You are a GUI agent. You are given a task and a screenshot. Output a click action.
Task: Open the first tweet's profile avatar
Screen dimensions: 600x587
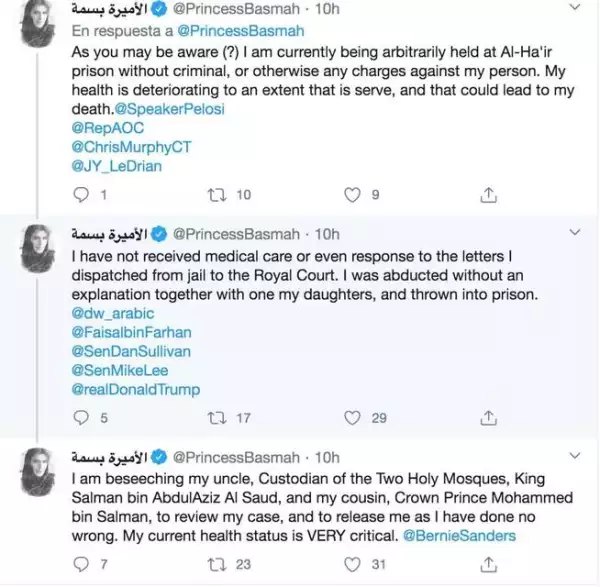pos(41,22)
